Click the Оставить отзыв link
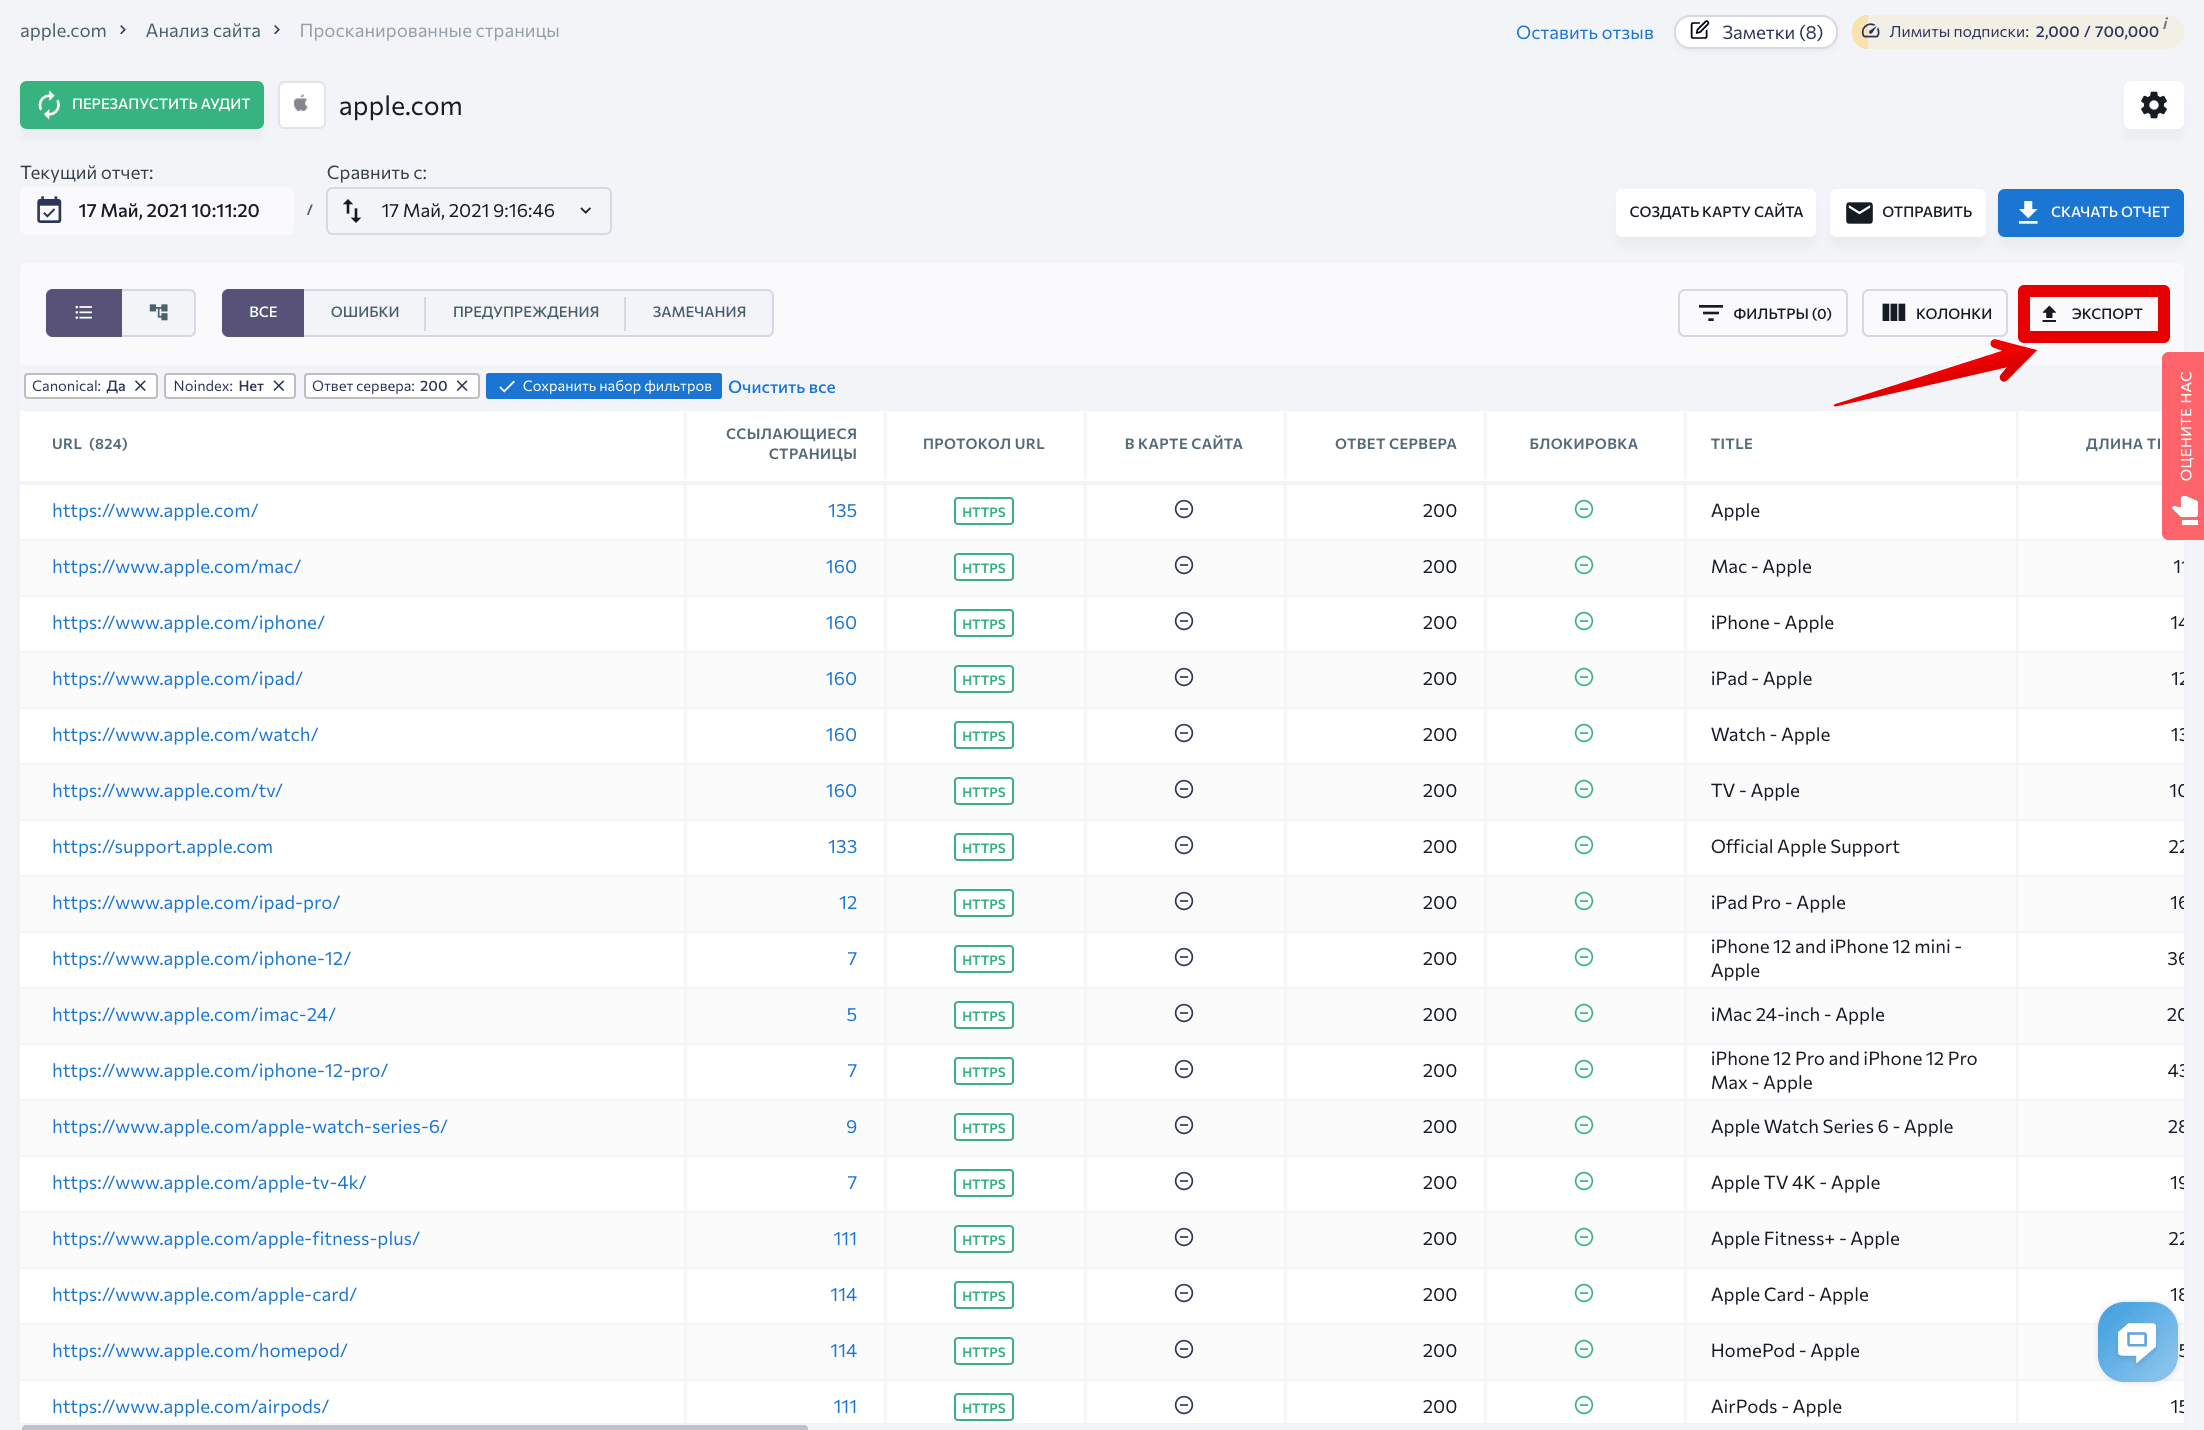The height and width of the screenshot is (1430, 2204). coord(1584,33)
